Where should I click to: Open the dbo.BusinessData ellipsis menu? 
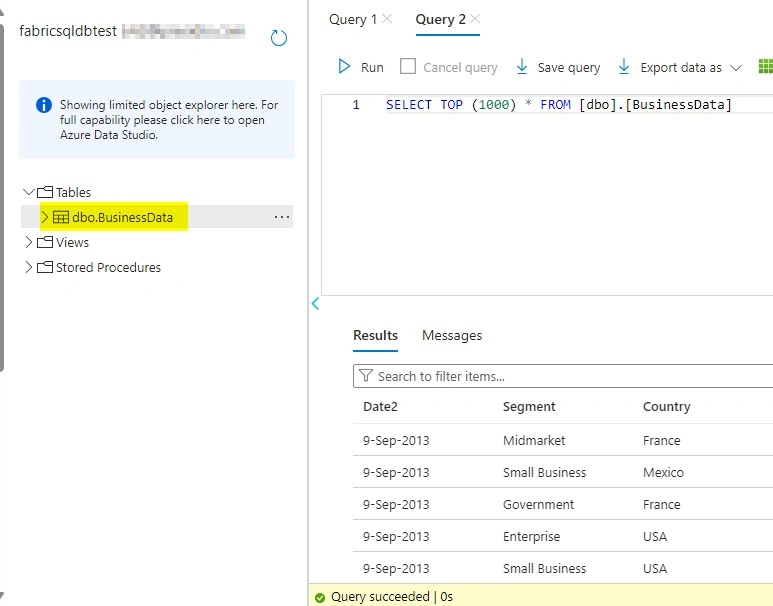click(x=281, y=217)
